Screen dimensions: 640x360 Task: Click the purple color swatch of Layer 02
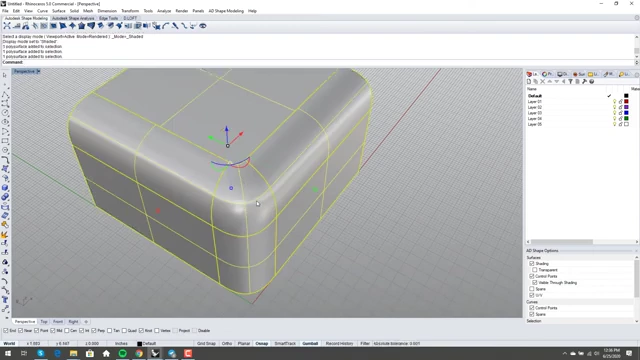coord(626,107)
